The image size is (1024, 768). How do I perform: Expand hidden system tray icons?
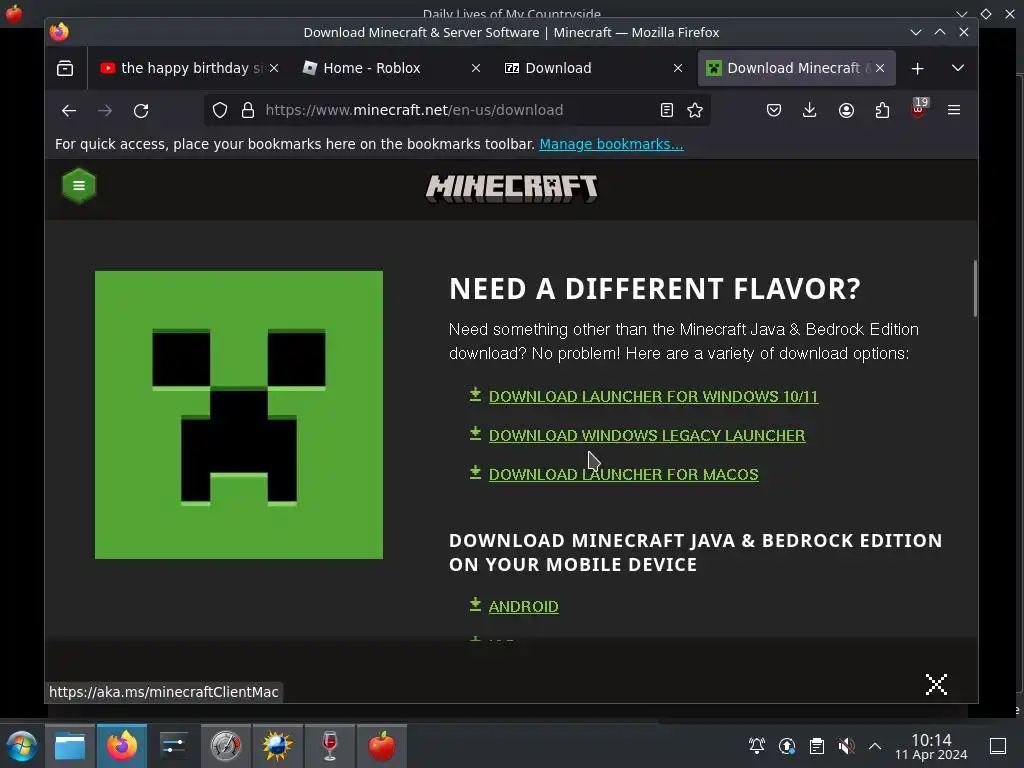coord(875,746)
